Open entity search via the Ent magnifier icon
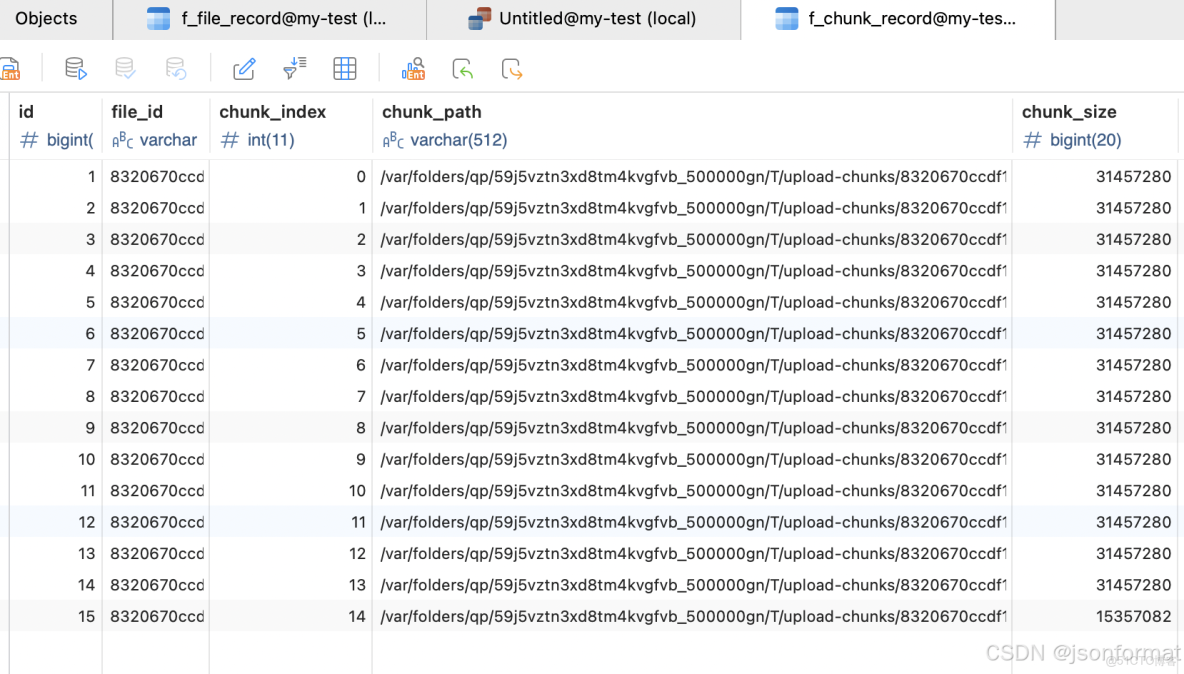 (414, 68)
